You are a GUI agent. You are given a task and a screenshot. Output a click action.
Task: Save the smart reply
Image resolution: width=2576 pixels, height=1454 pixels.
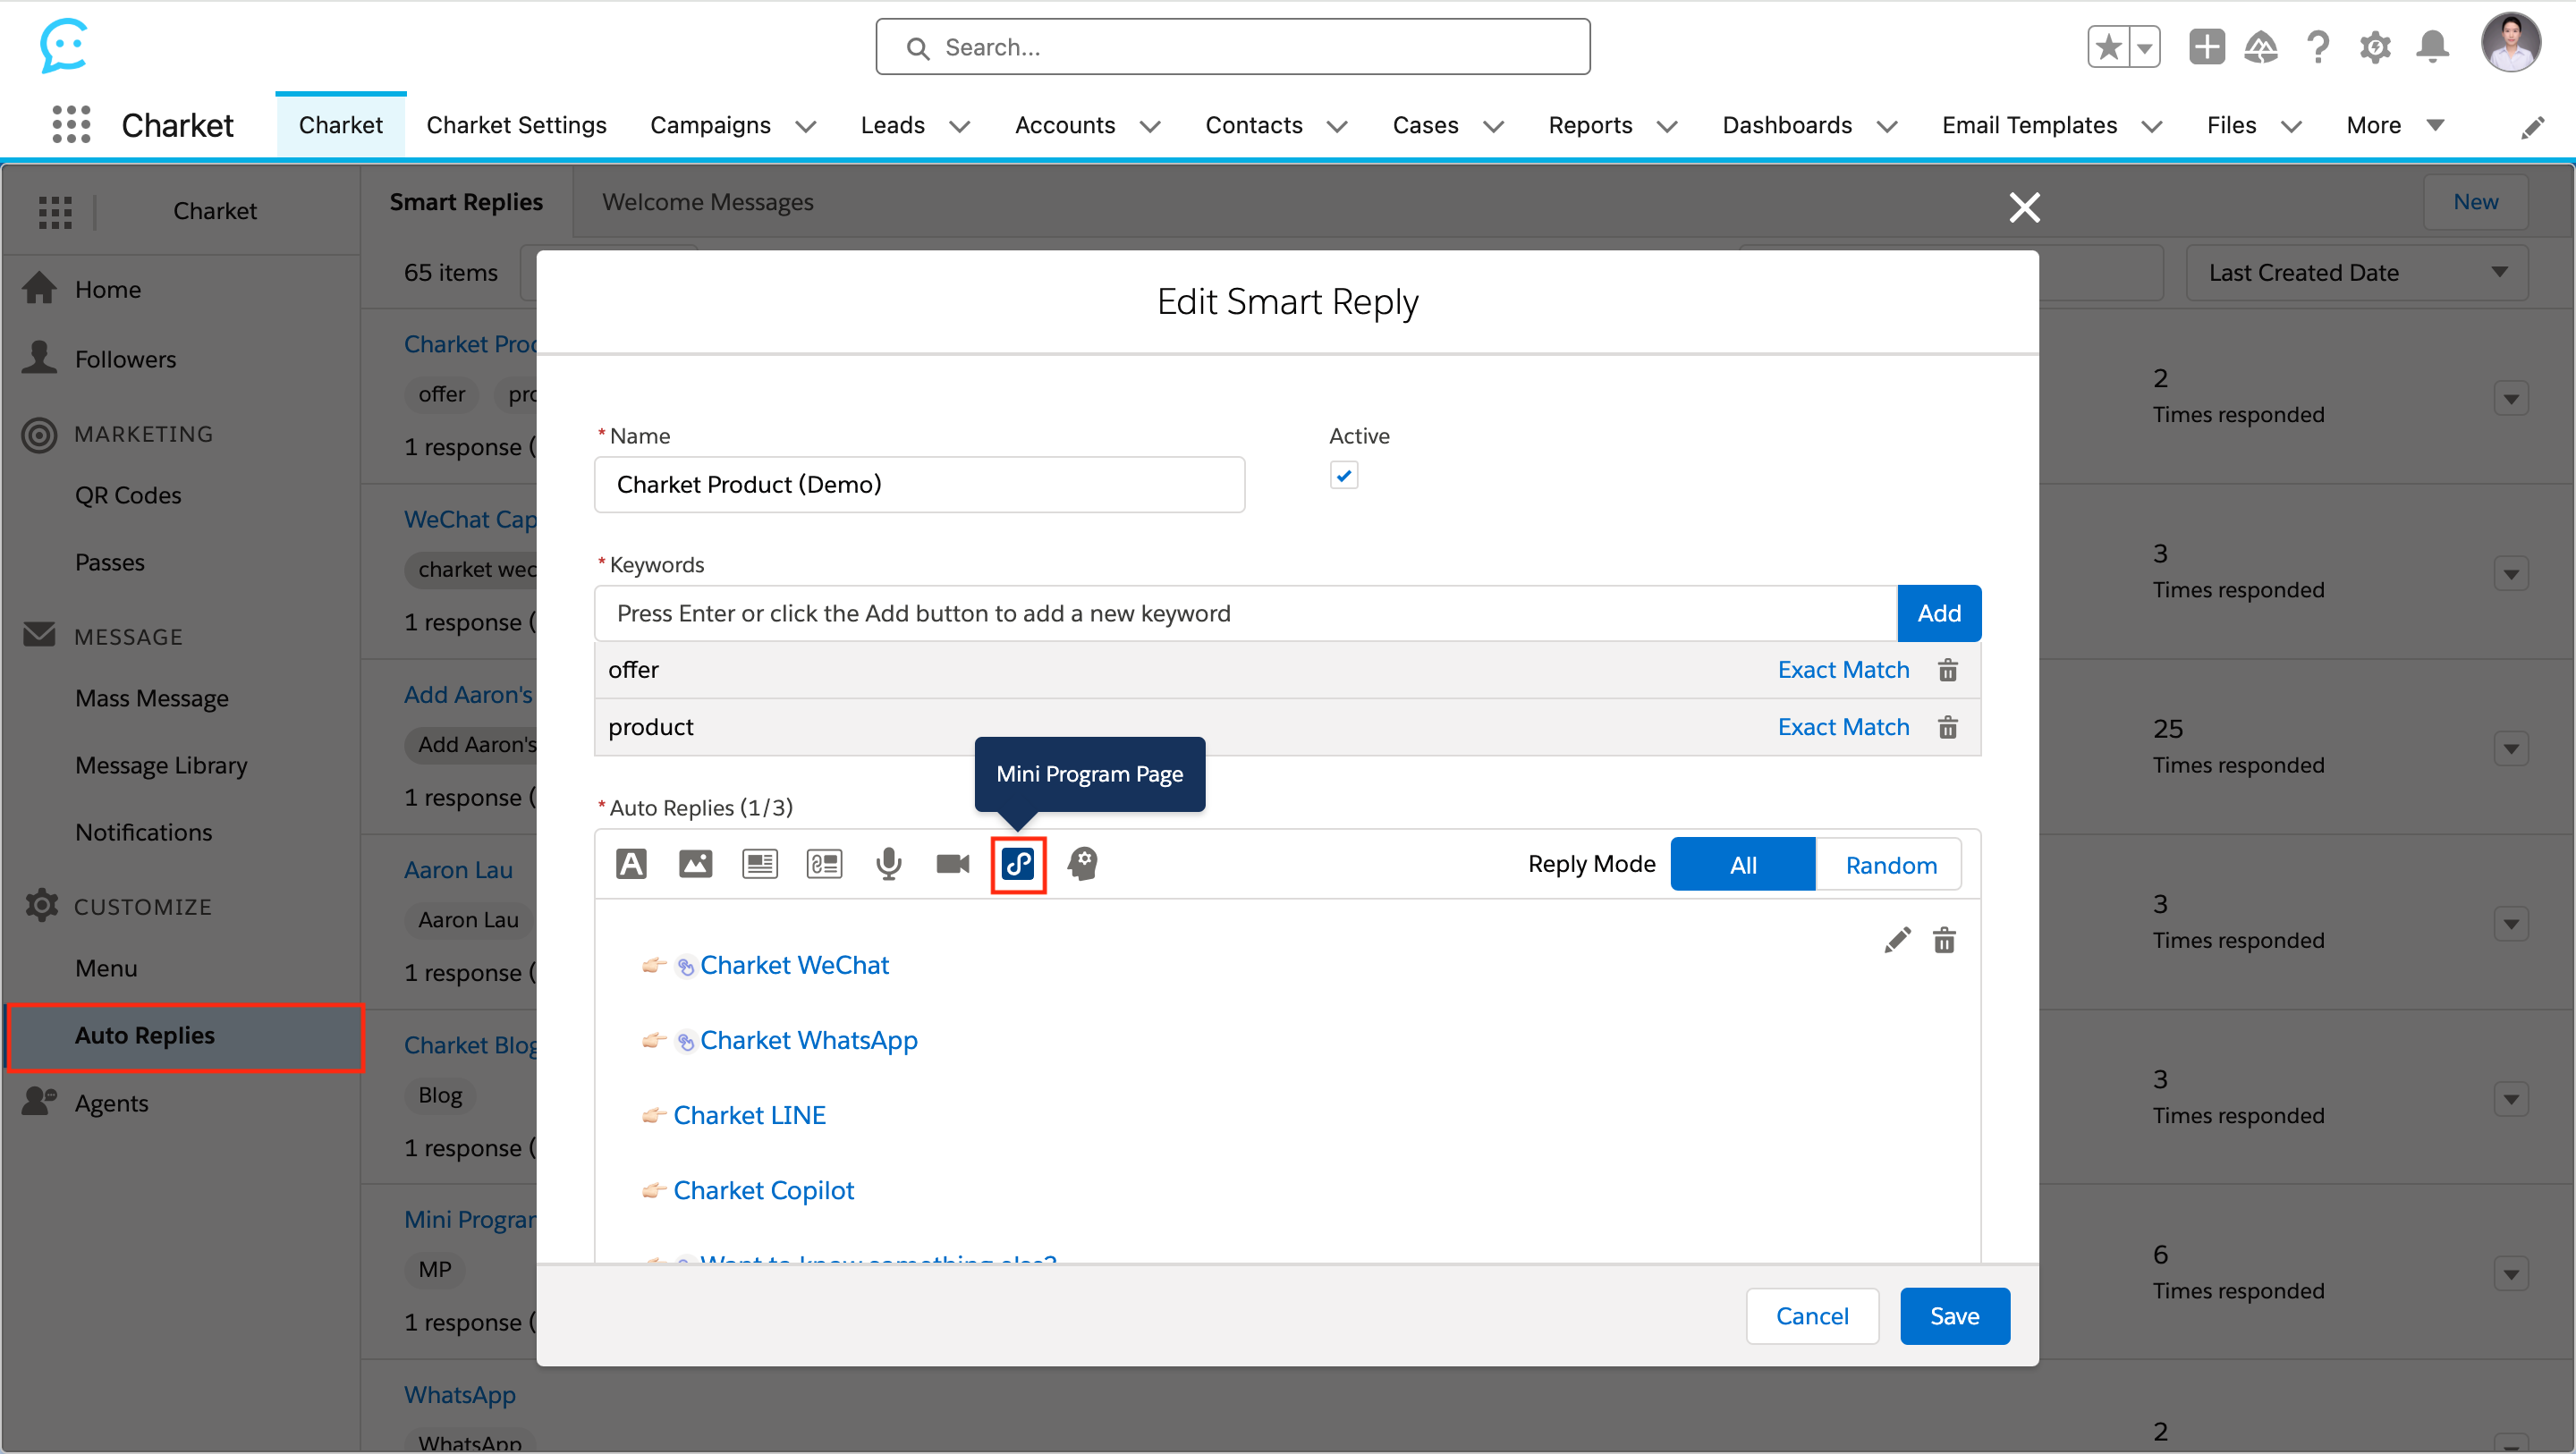point(1954,1316)
